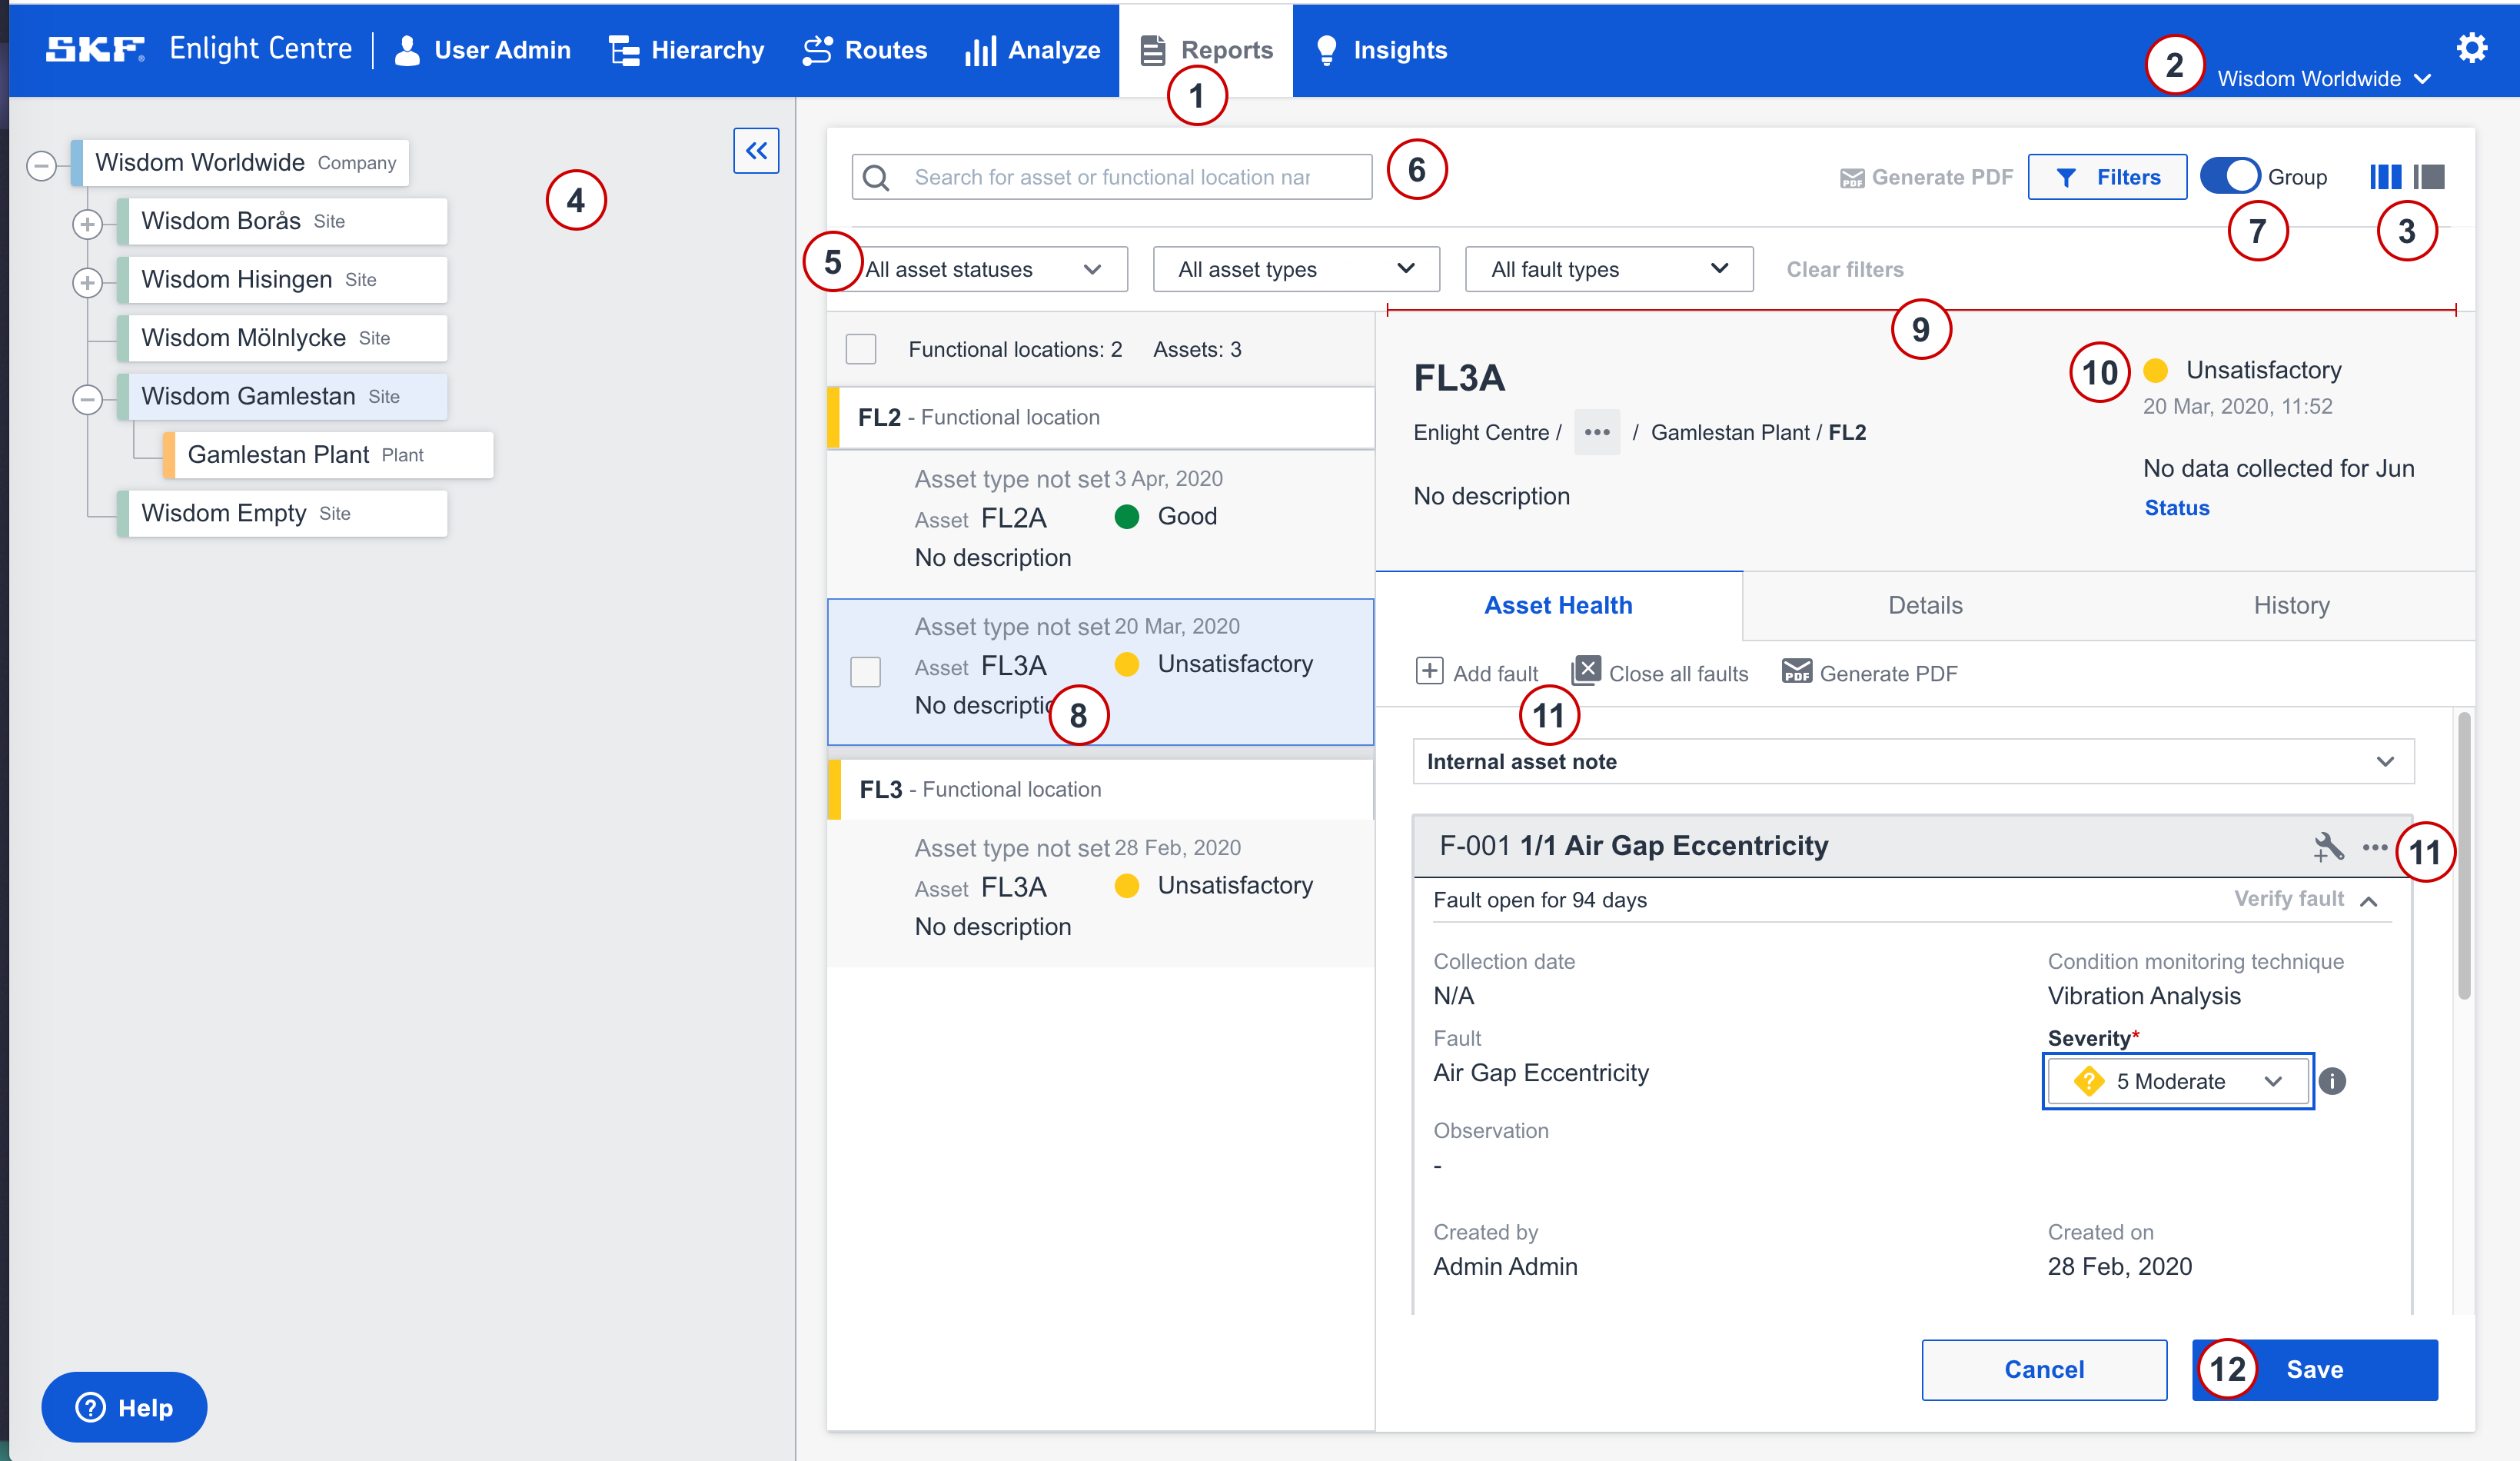Click the Filters button
The width and height of the screenshot is (2520, 1461).
(x=2107, y=177)
